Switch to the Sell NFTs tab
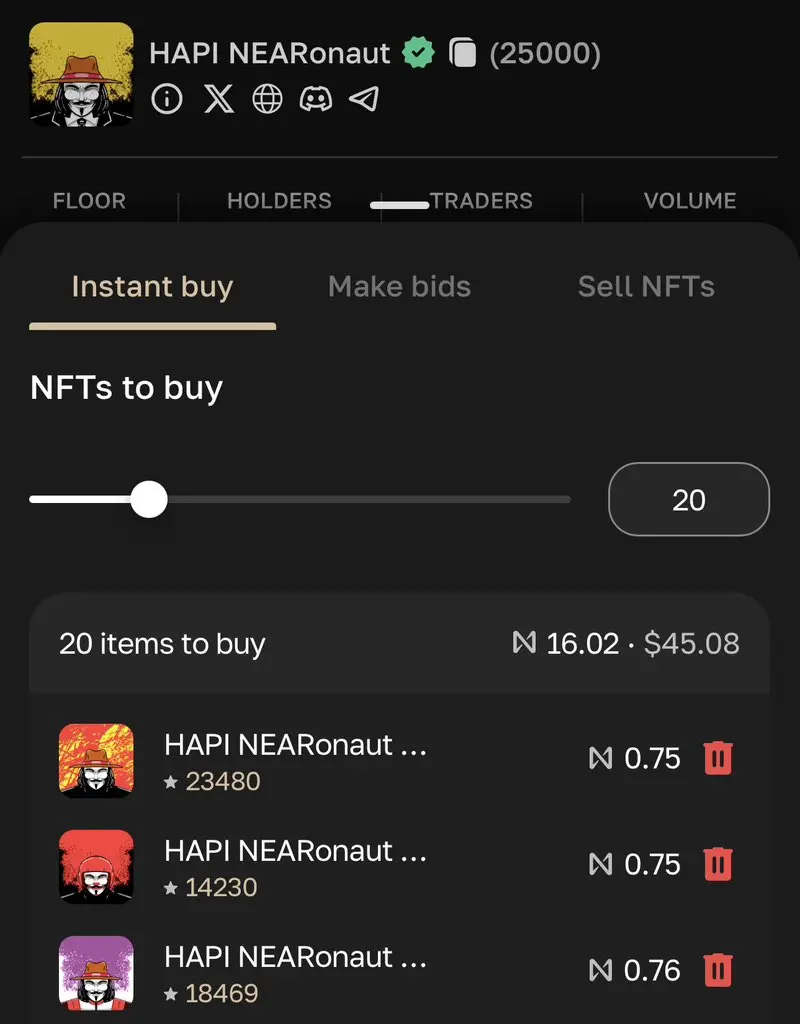 tap(647, 287)
